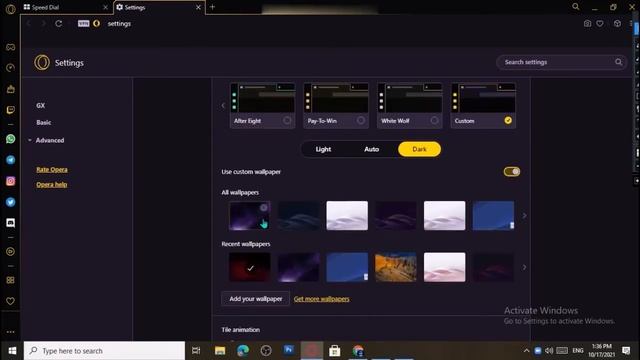Screen dimensions: 640x360
Task: Open three-dots sidebar setup menu
Action: 11,332
